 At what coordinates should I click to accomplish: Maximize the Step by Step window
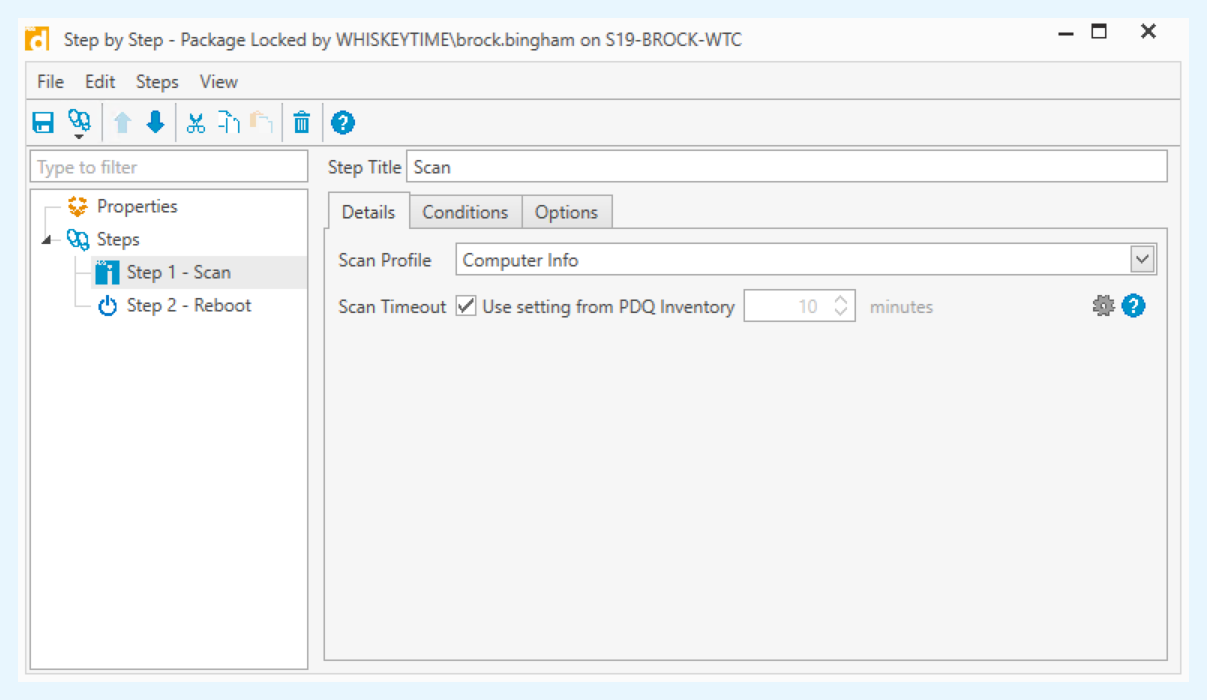(1099, 32)
